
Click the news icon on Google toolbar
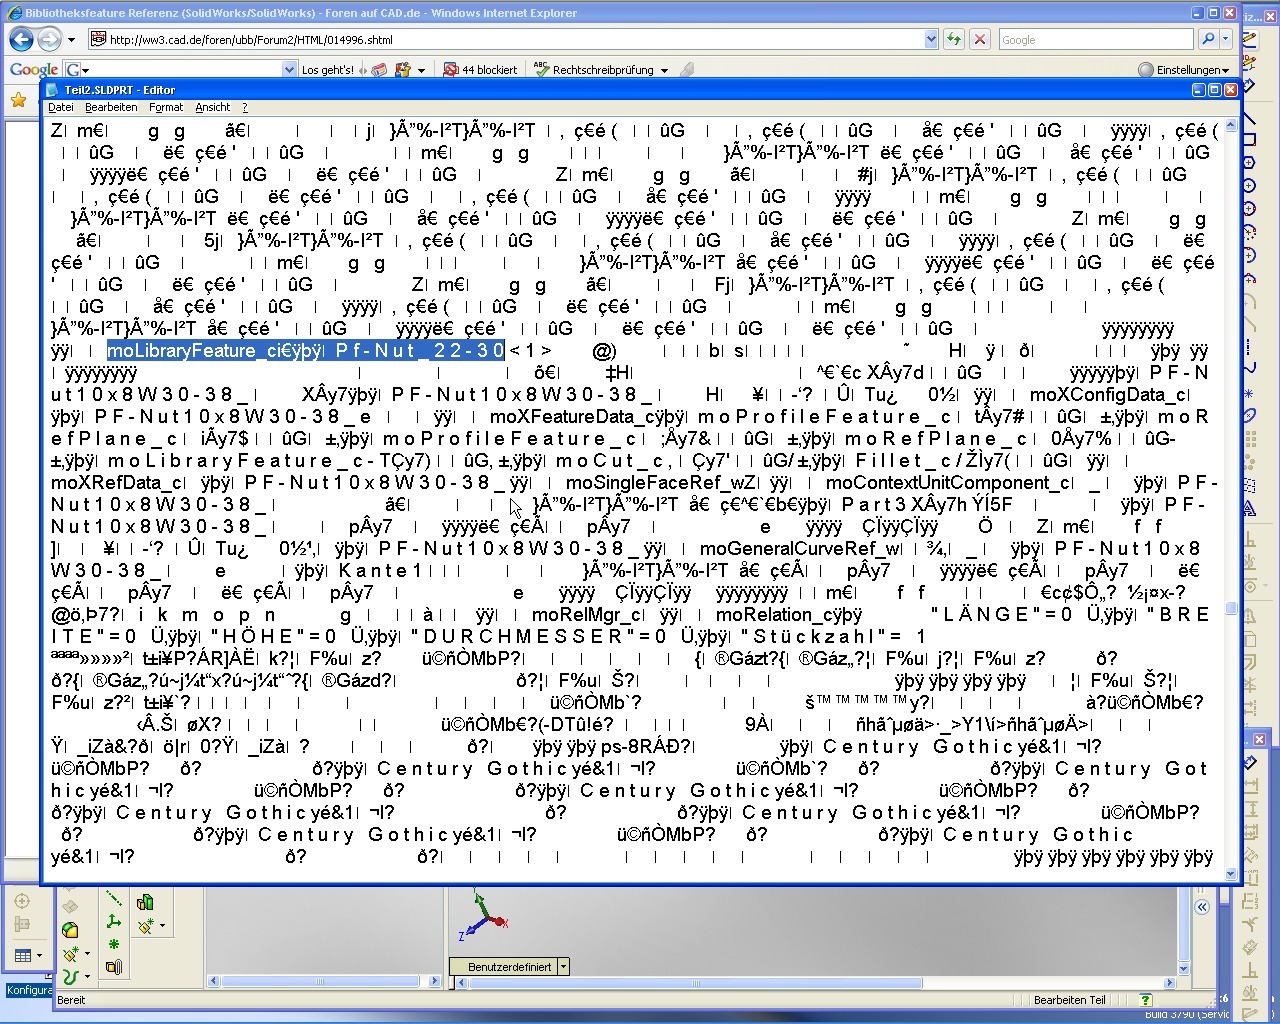tap(379, 70)
